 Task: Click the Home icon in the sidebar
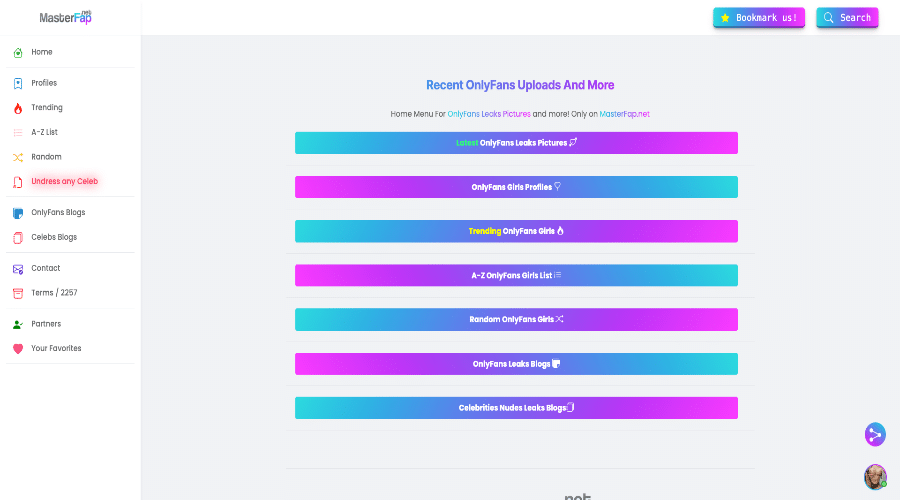tap(18, 52)
